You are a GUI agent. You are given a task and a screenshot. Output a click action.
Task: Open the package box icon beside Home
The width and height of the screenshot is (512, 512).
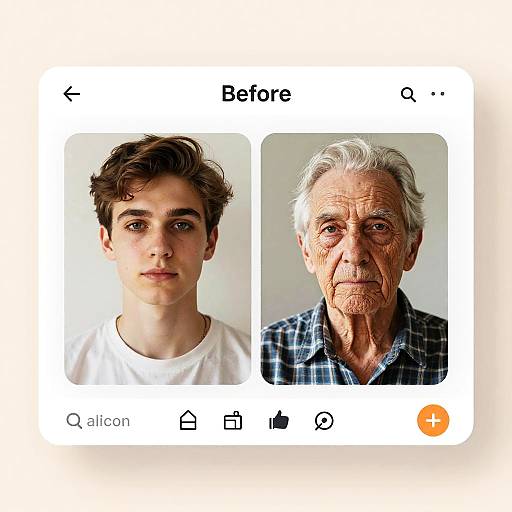[233, 420]
